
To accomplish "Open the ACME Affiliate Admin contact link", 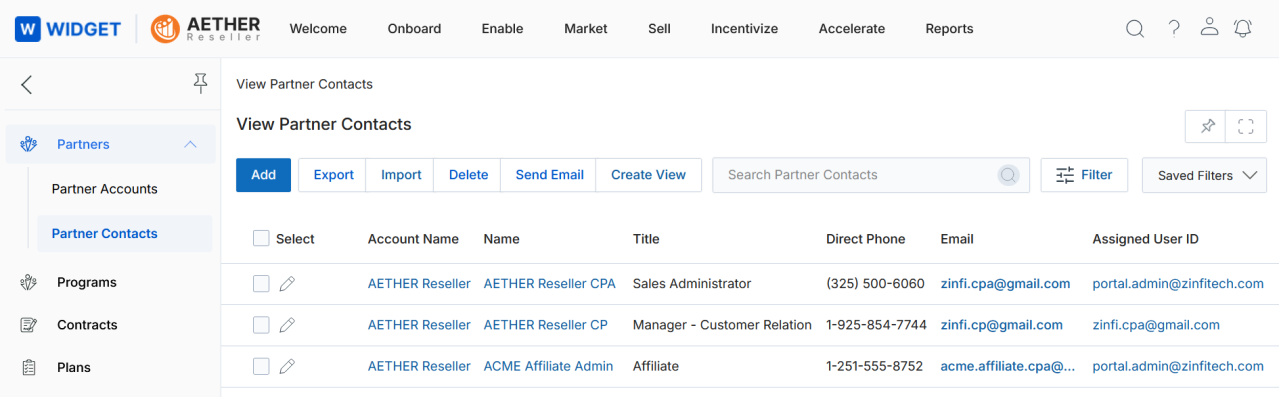I will coord(548,366).
